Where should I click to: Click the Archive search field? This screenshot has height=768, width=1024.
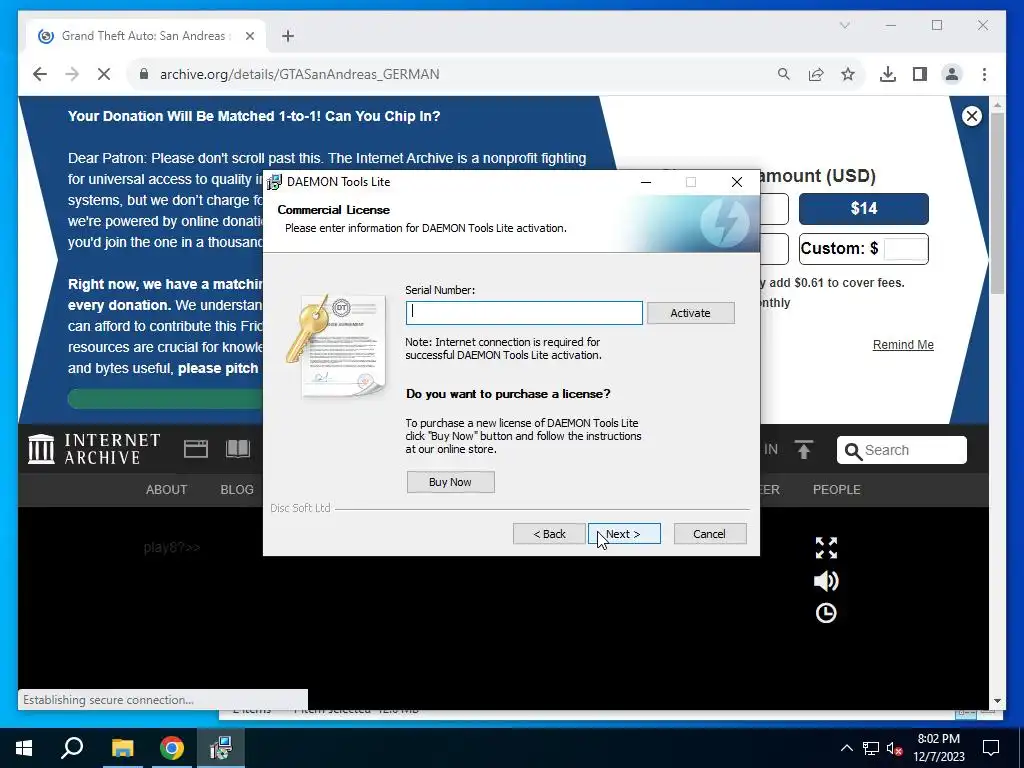[901, 450]
